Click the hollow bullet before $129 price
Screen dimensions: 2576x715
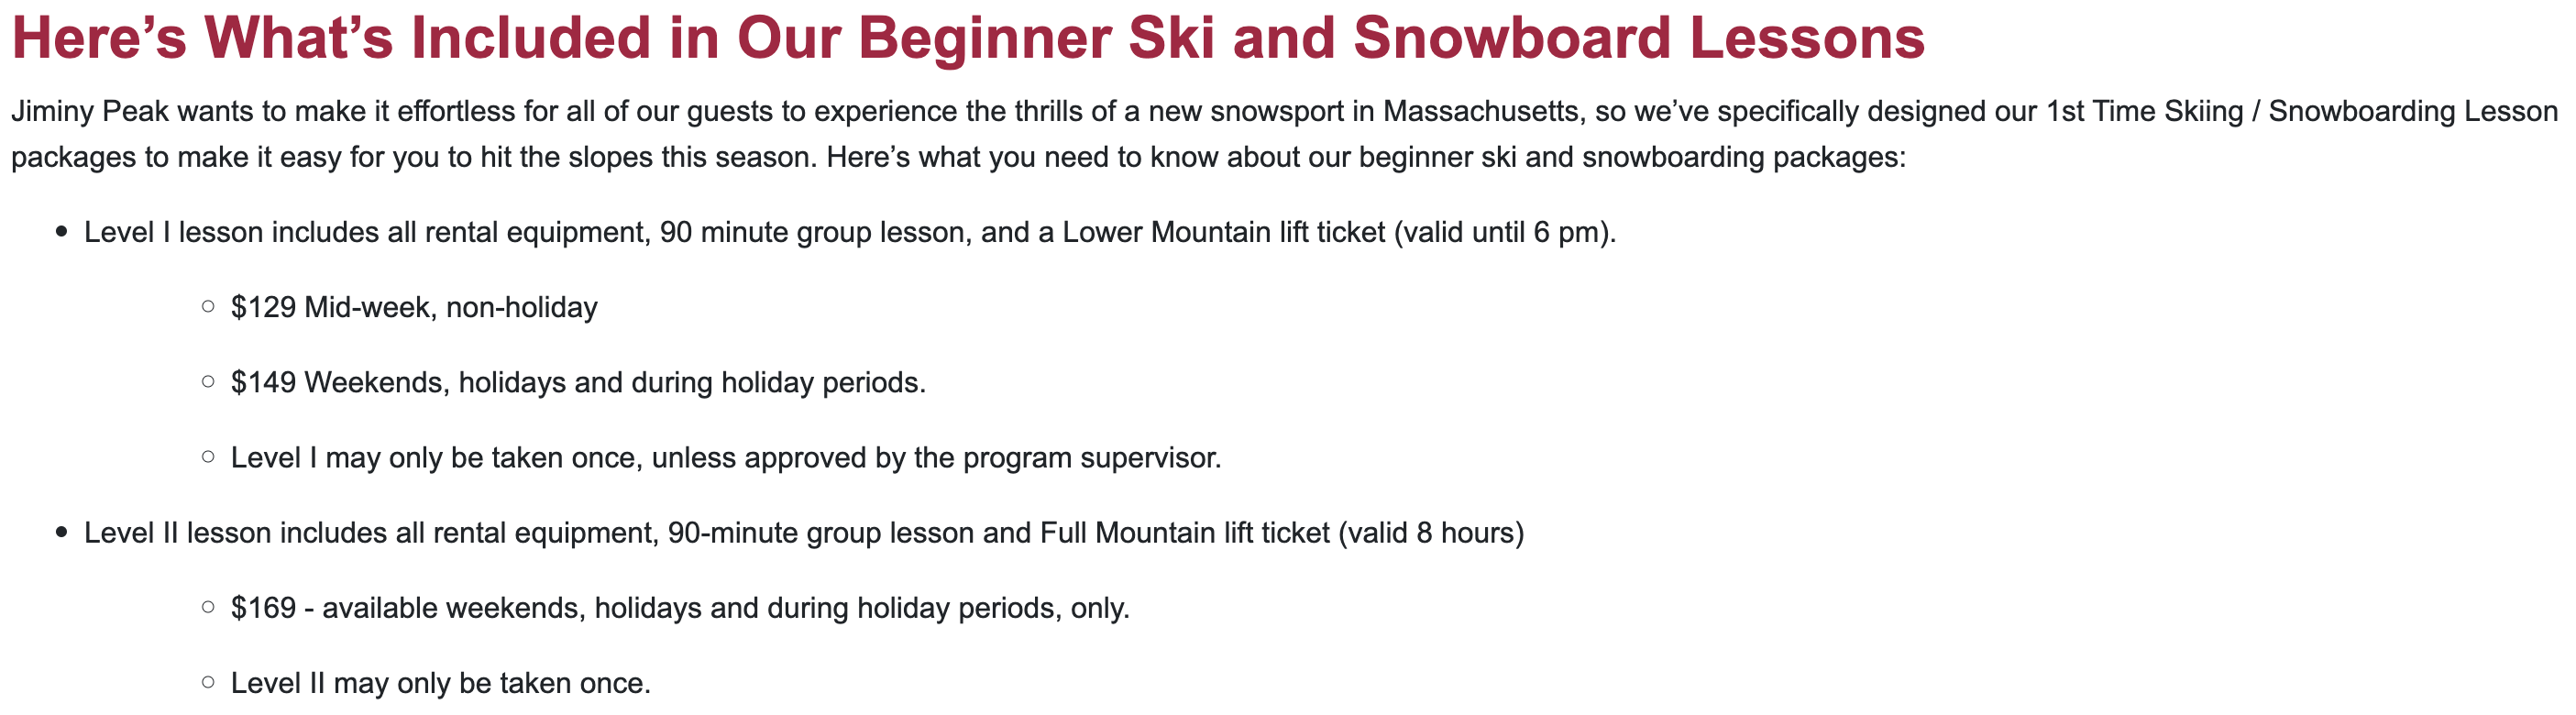point(208,307)
